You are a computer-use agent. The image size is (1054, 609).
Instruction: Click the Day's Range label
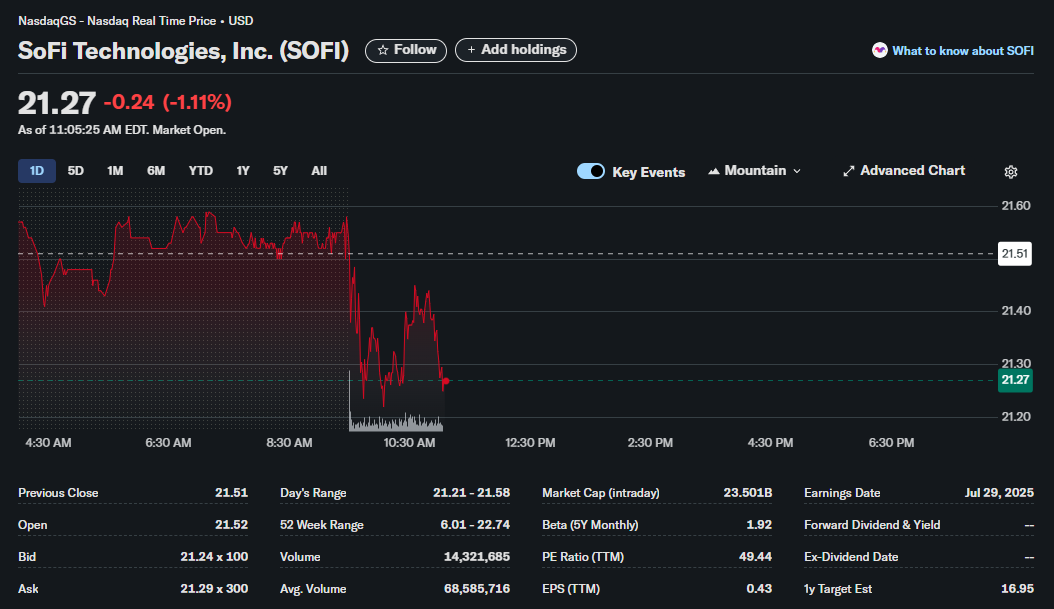click(x=313, y=493)
